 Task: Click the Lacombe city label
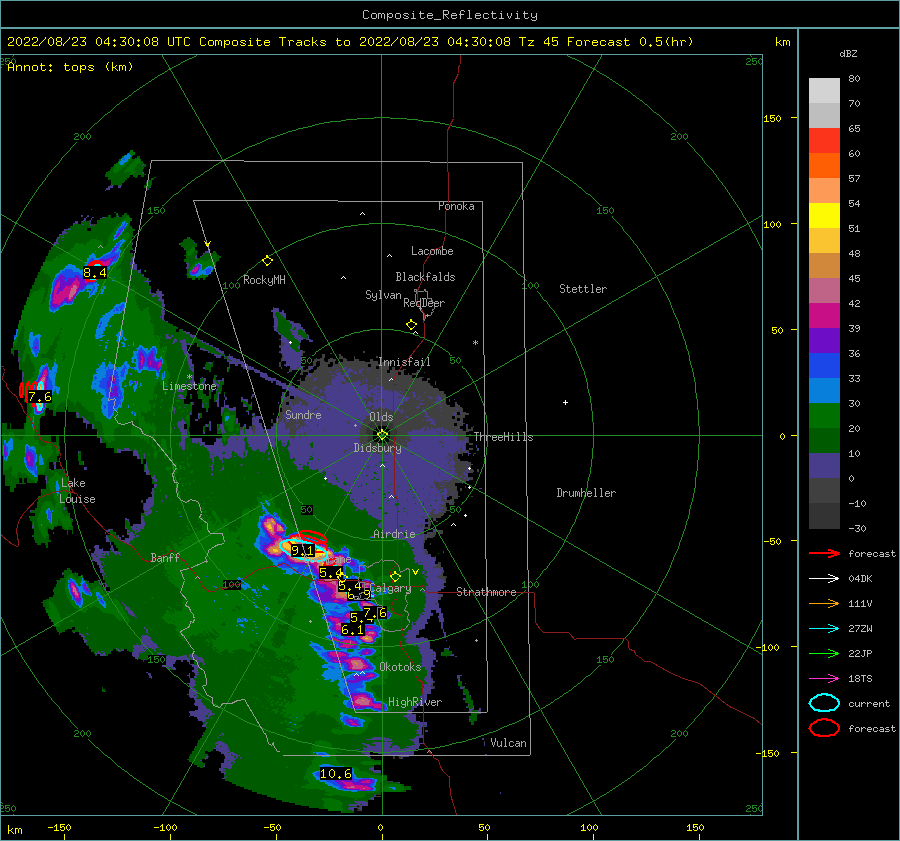point(432,251)
